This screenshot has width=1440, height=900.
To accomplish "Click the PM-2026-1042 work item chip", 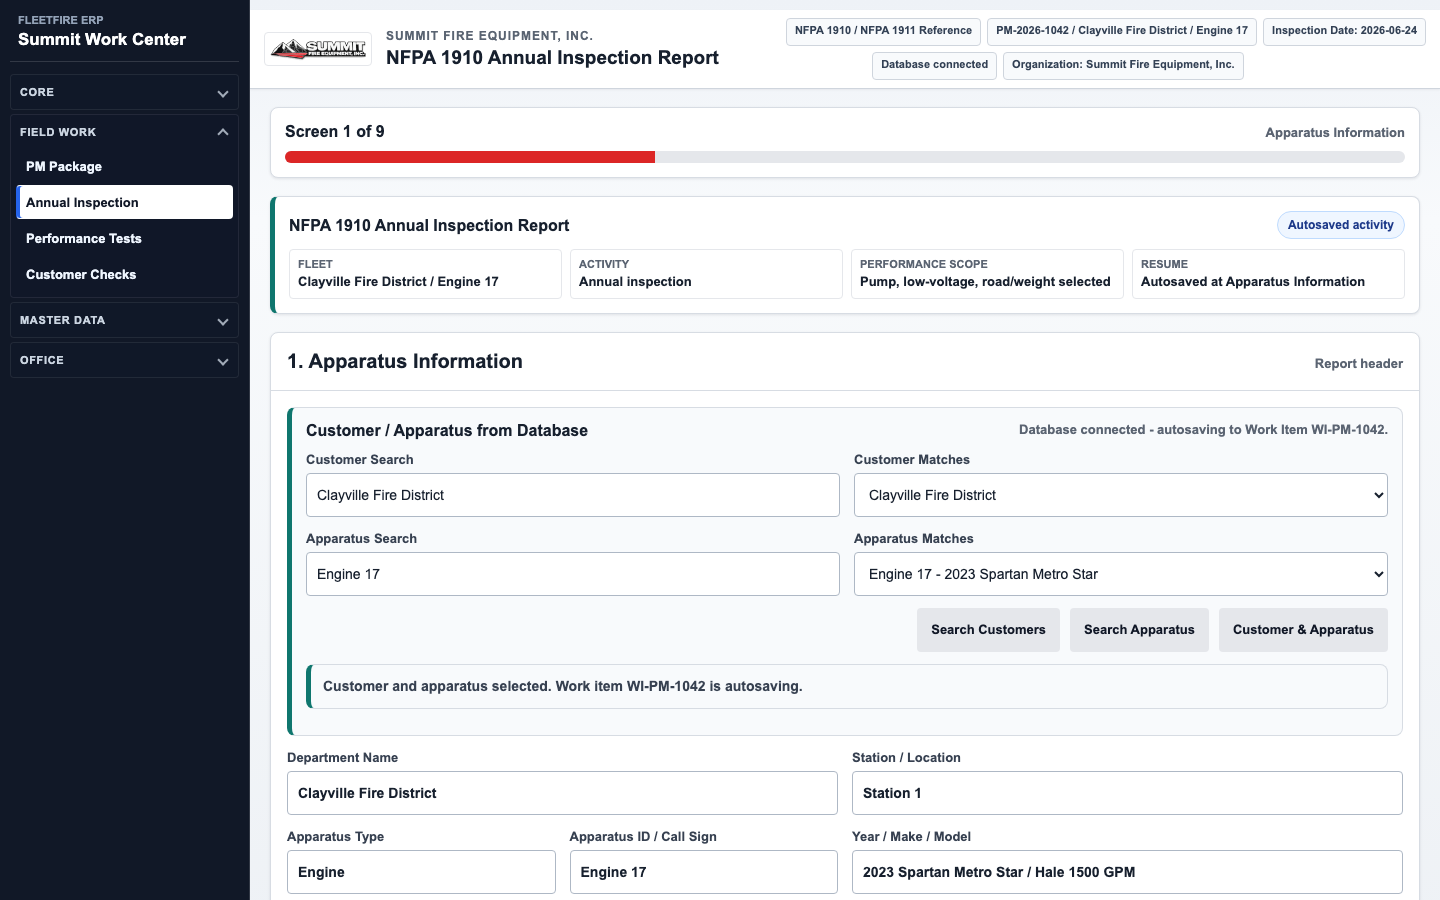I will pos(1122,31).
